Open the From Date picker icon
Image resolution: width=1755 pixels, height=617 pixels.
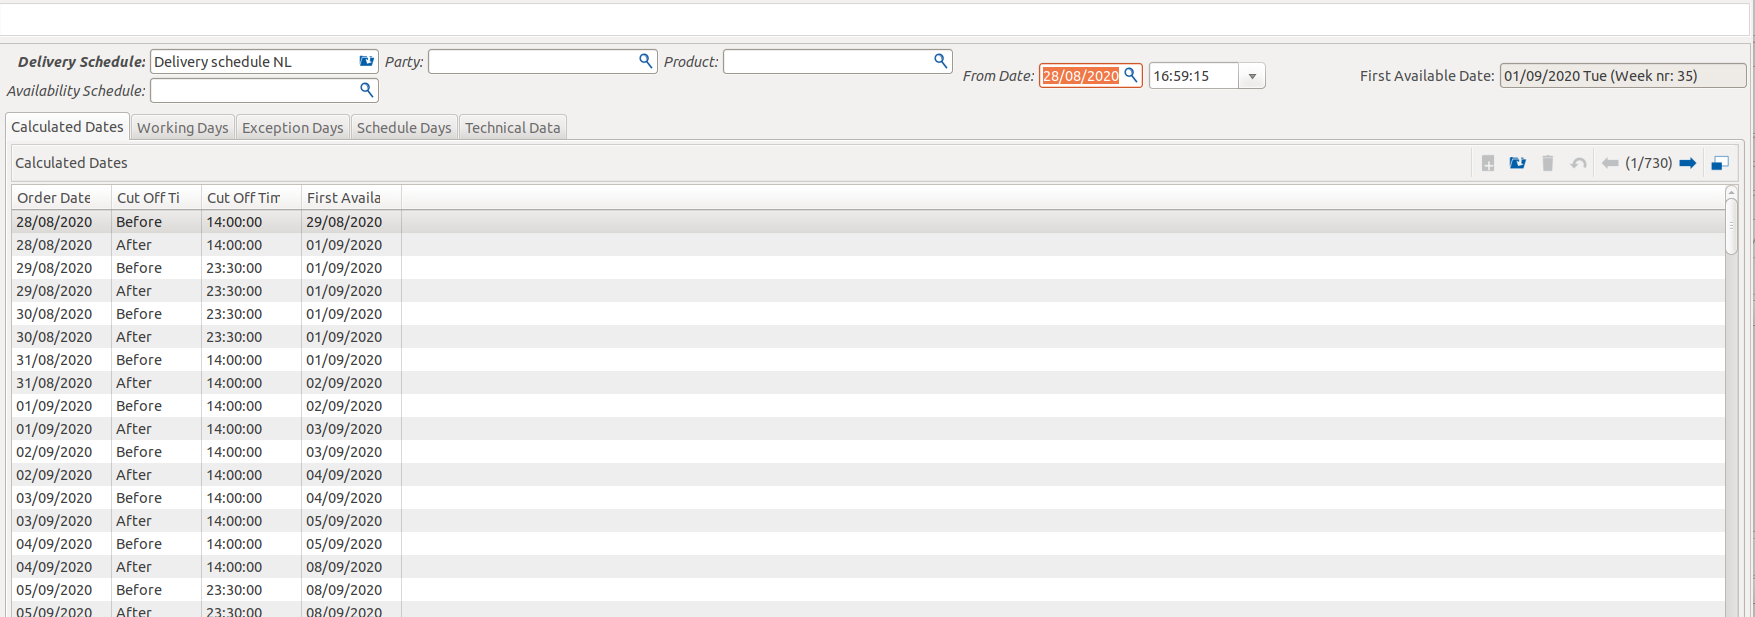1131,75
